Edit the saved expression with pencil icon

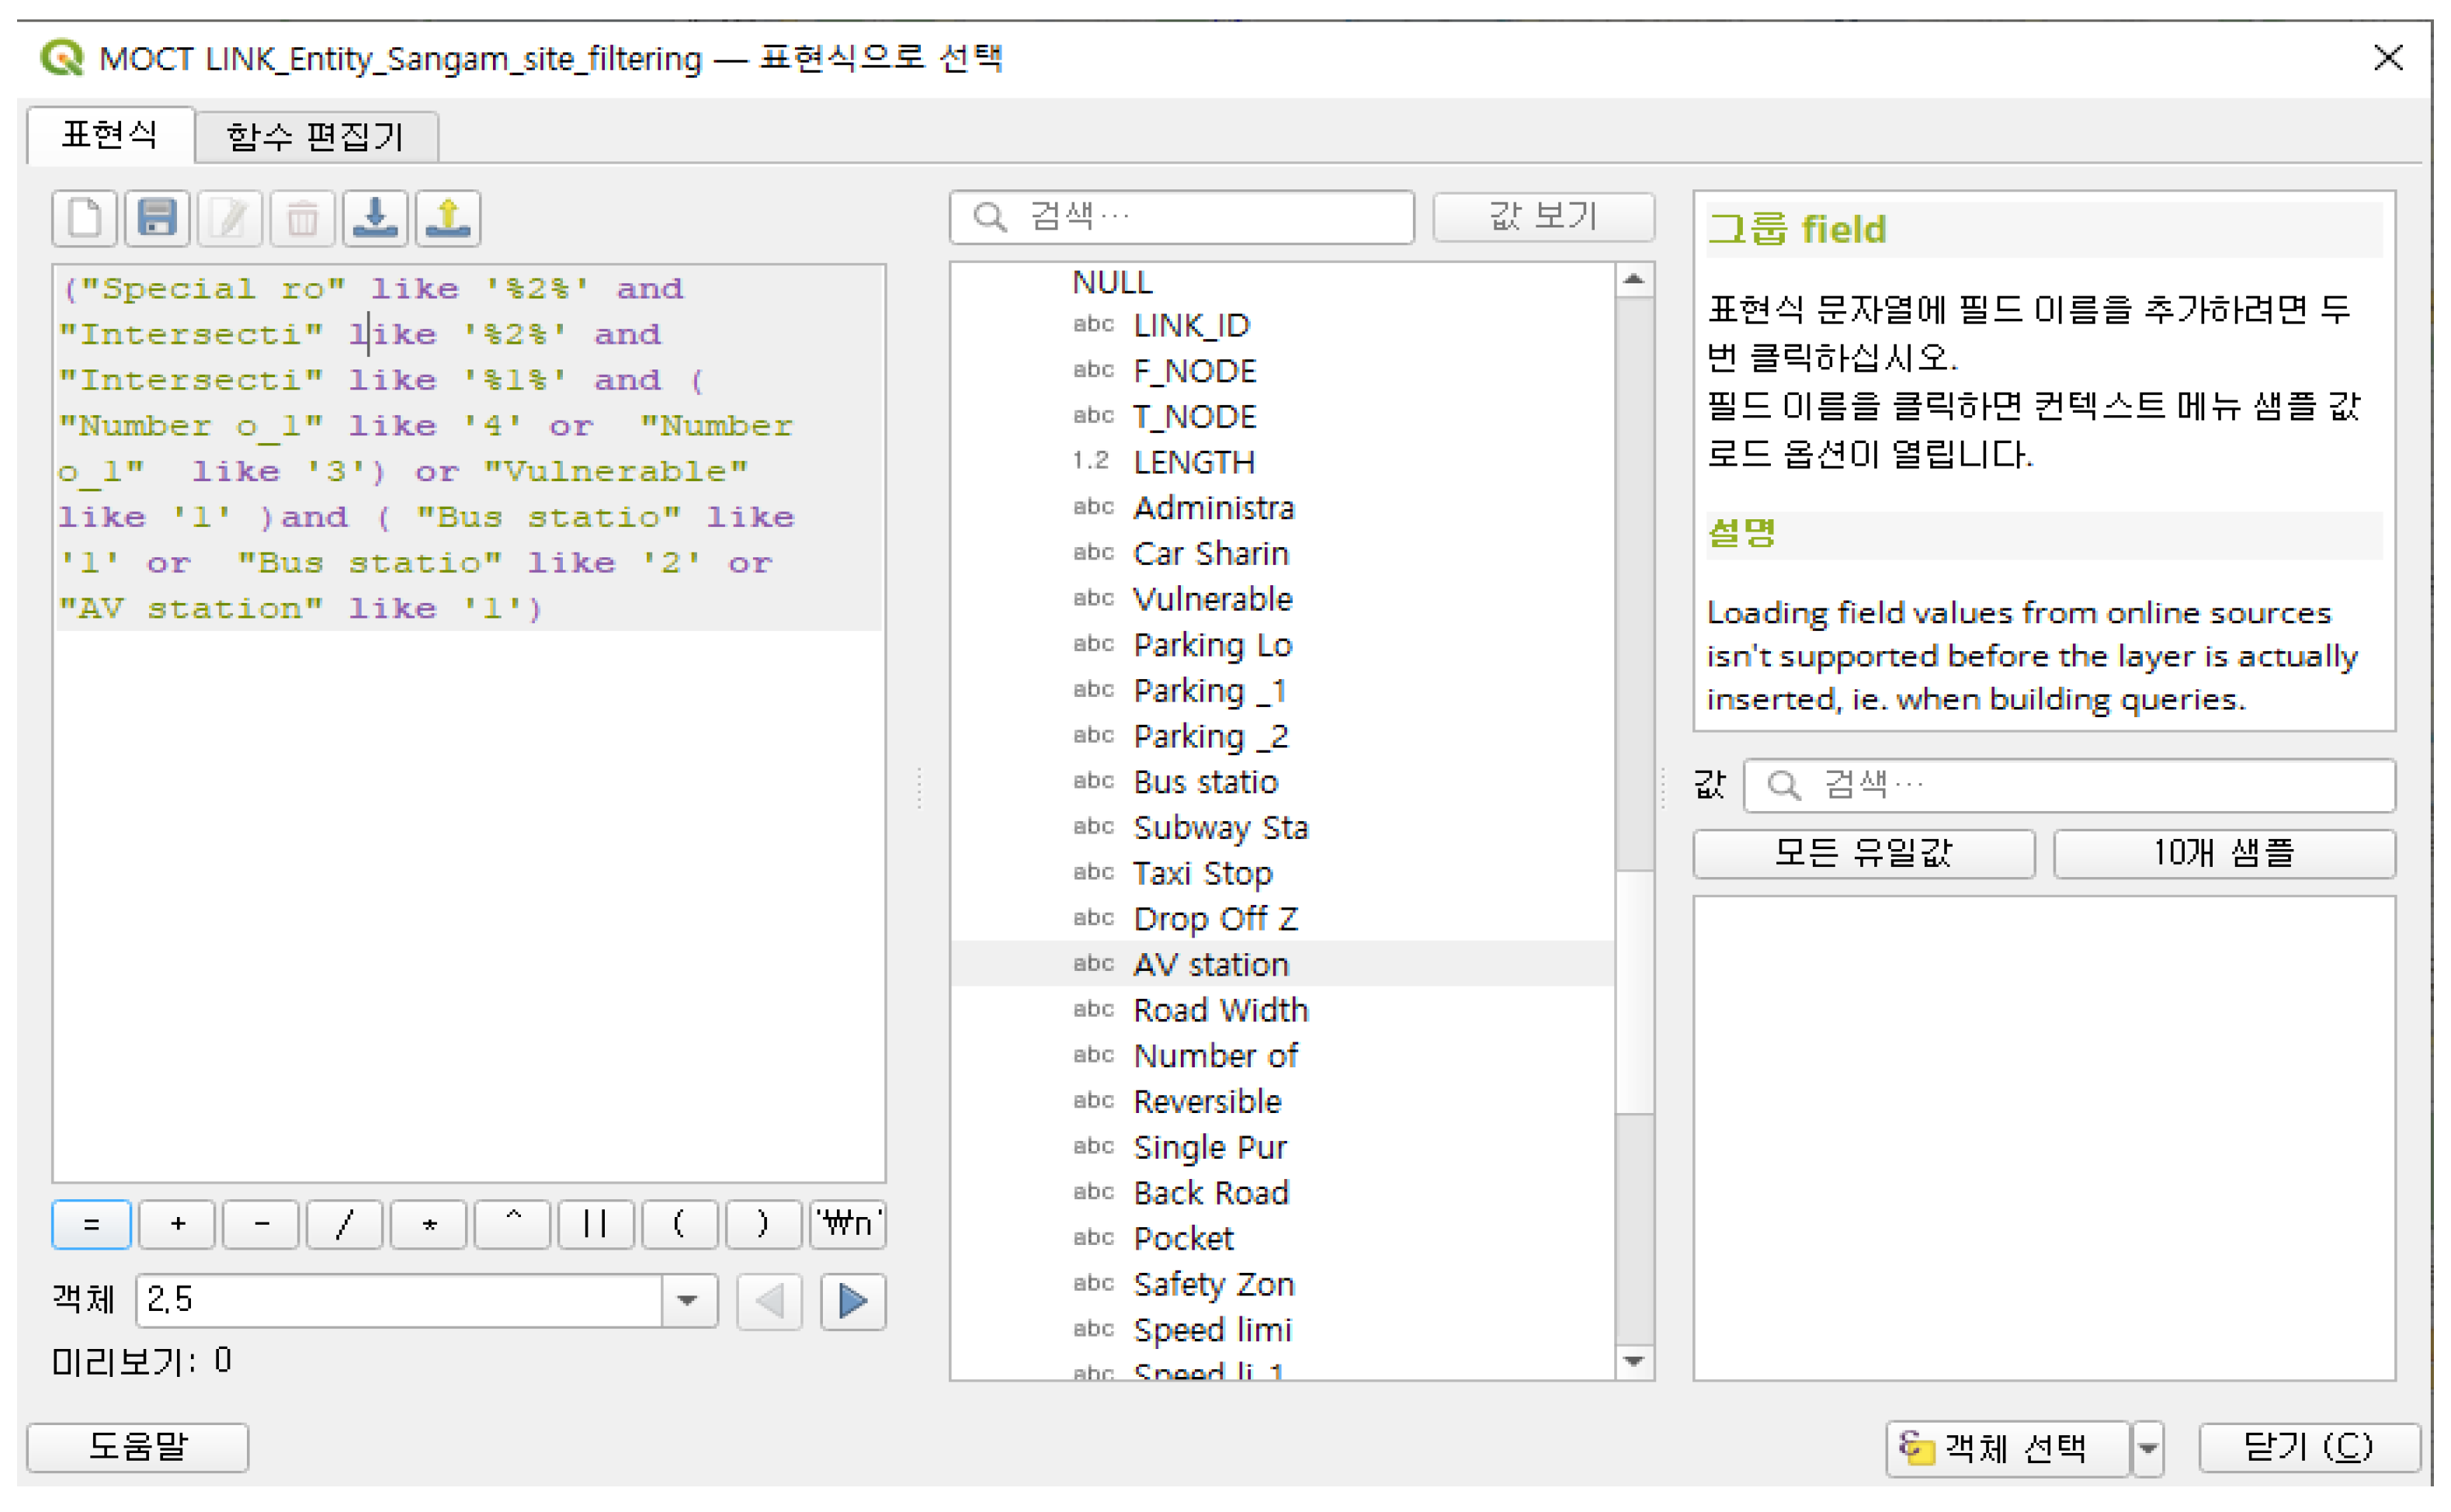(x=230, y=218)
